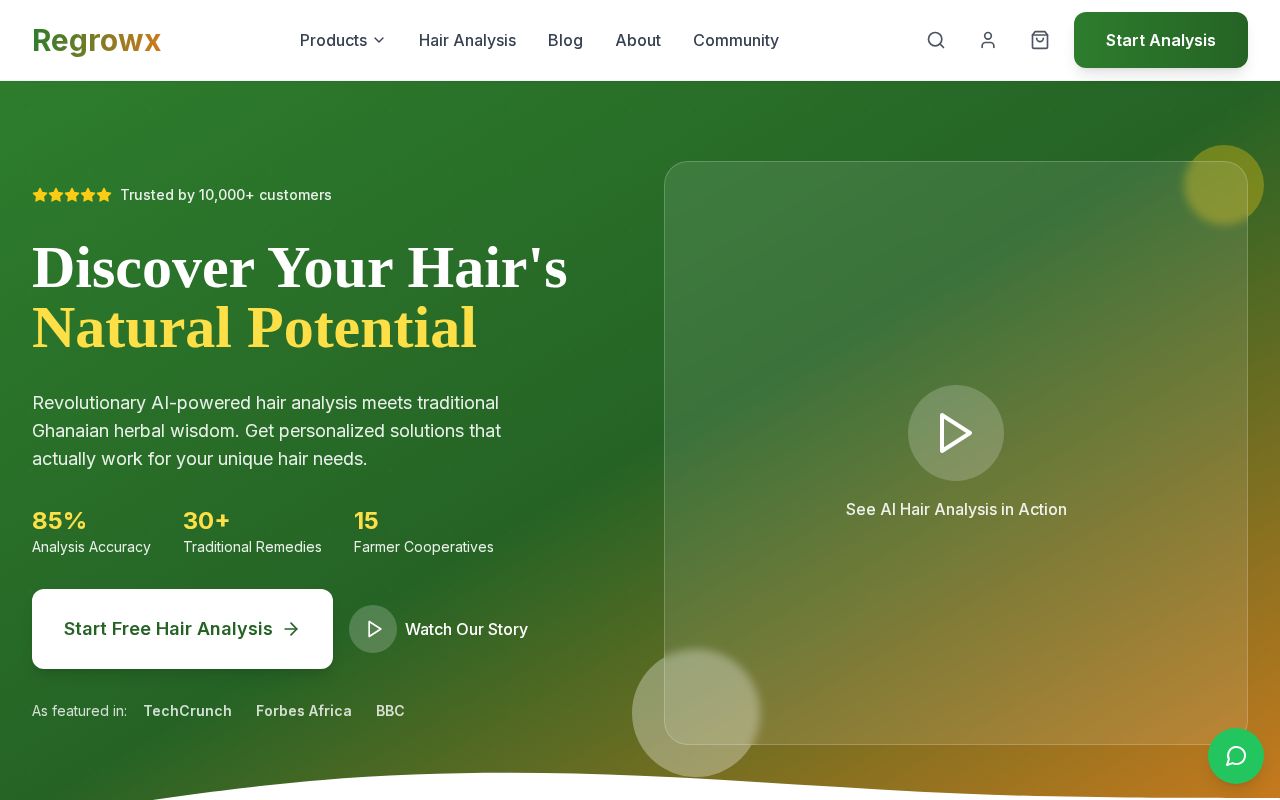
Task: Open the shopping bag cart icon
Action: pyautogui.click(x=1040, y=40)
